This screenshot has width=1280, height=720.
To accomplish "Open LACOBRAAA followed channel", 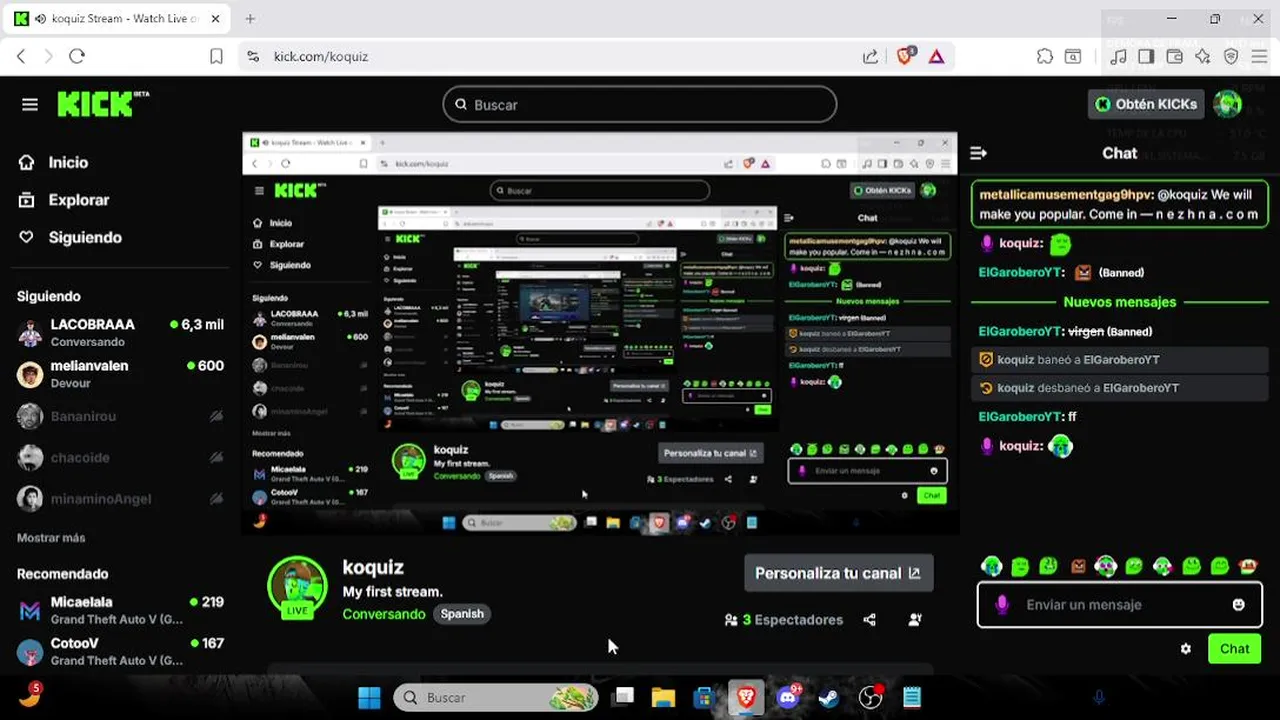I will (x=120, y=332).
